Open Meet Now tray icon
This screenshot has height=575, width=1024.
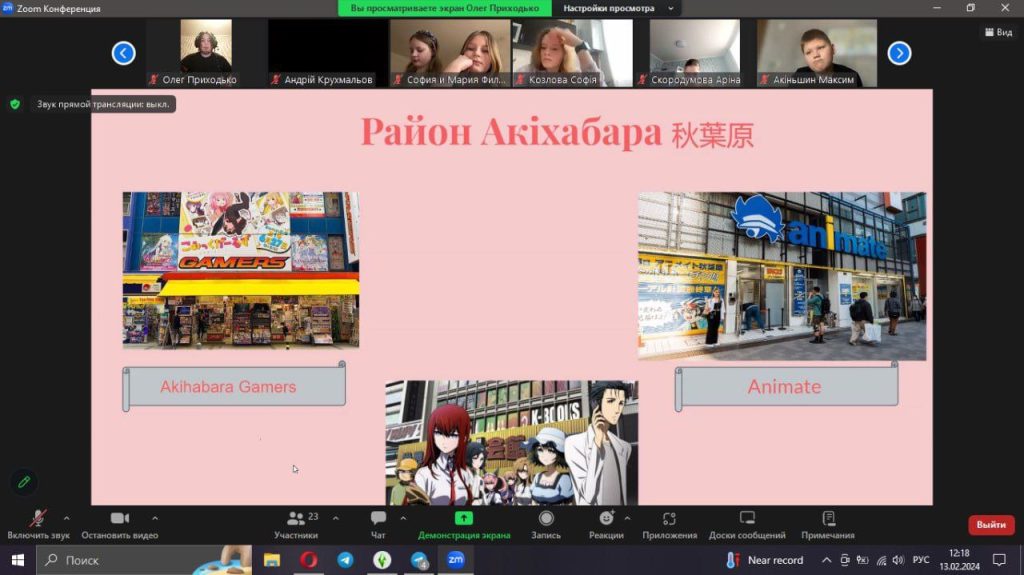click(x=844, y=560)
